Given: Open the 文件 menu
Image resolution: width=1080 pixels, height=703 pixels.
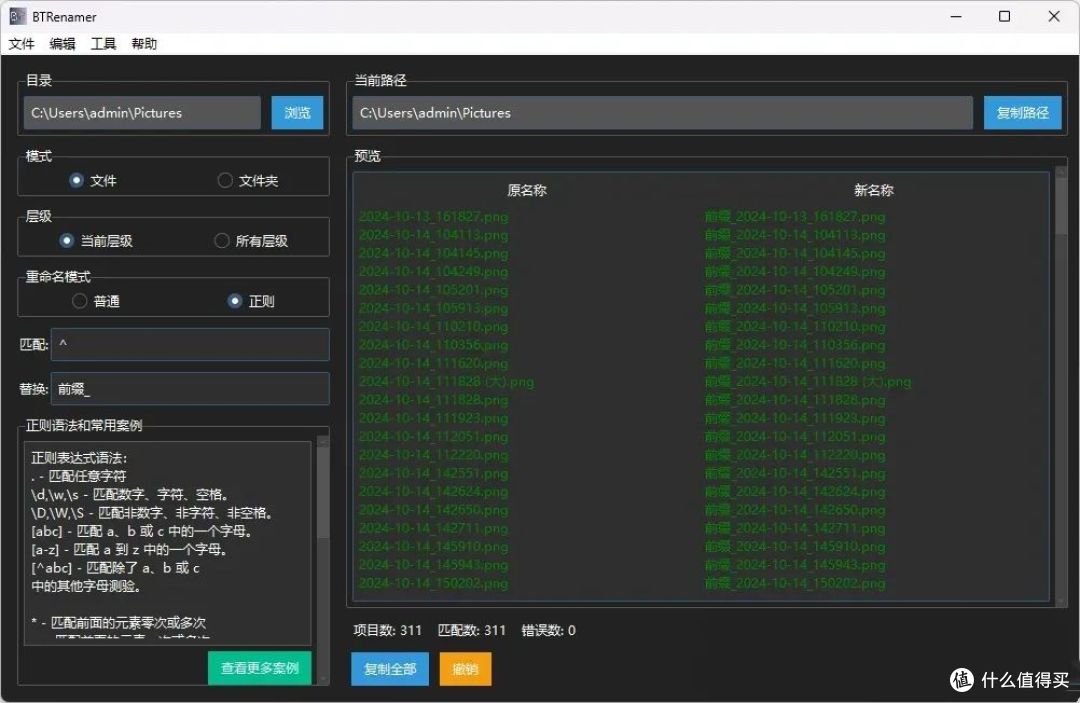Looking at the screenshot, I should pyautogui.click(x=21, y=44).
